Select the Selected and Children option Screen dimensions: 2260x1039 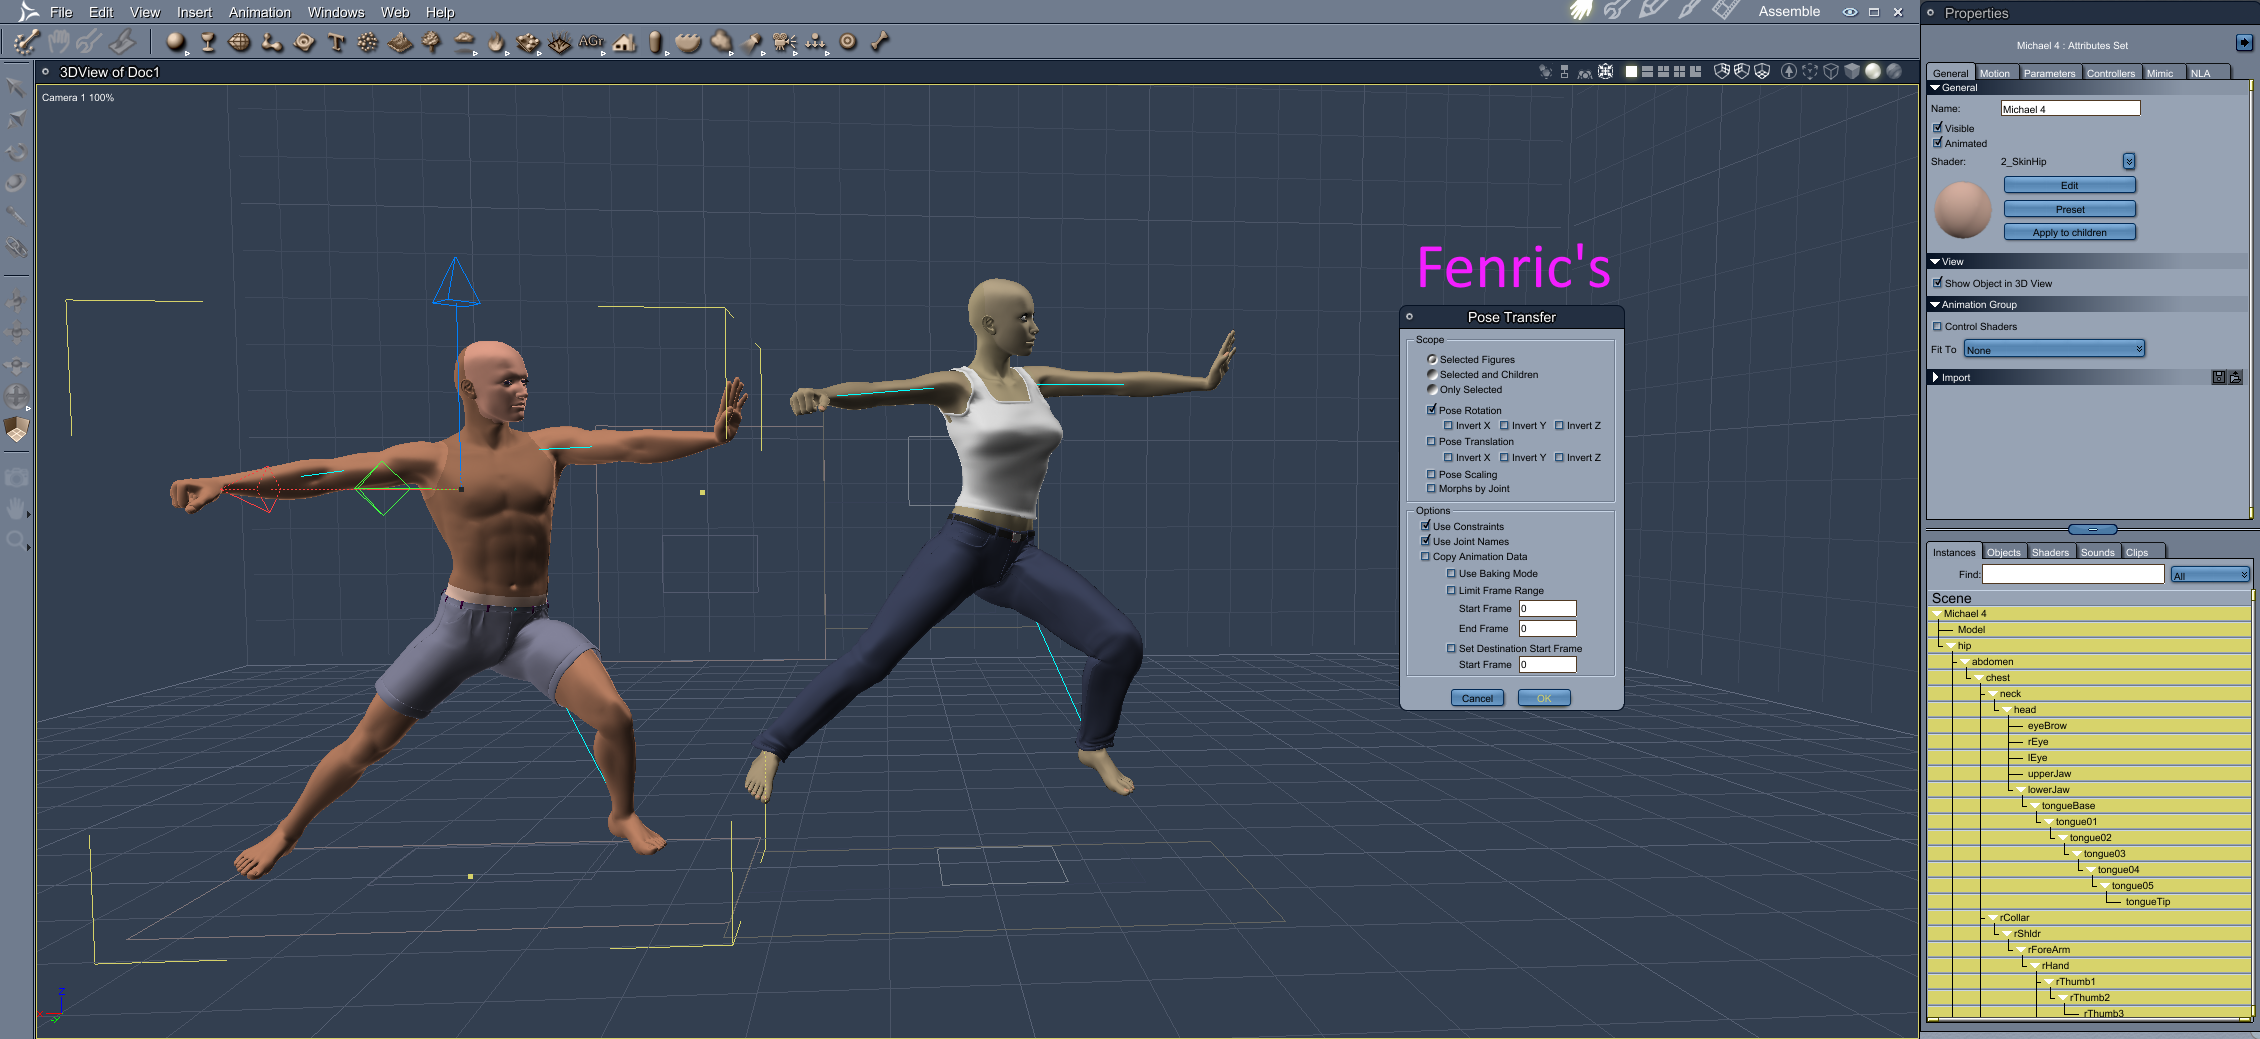point(1432,375)
